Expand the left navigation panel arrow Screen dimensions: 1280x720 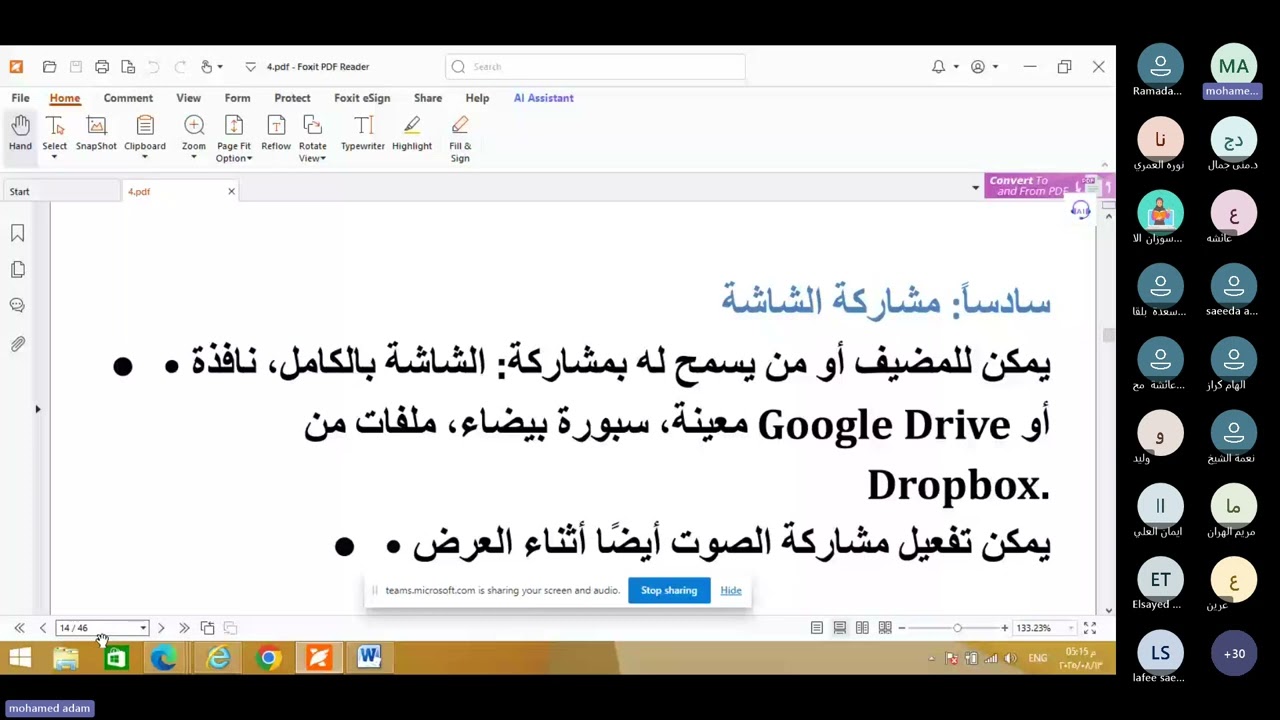click(38, 409)
